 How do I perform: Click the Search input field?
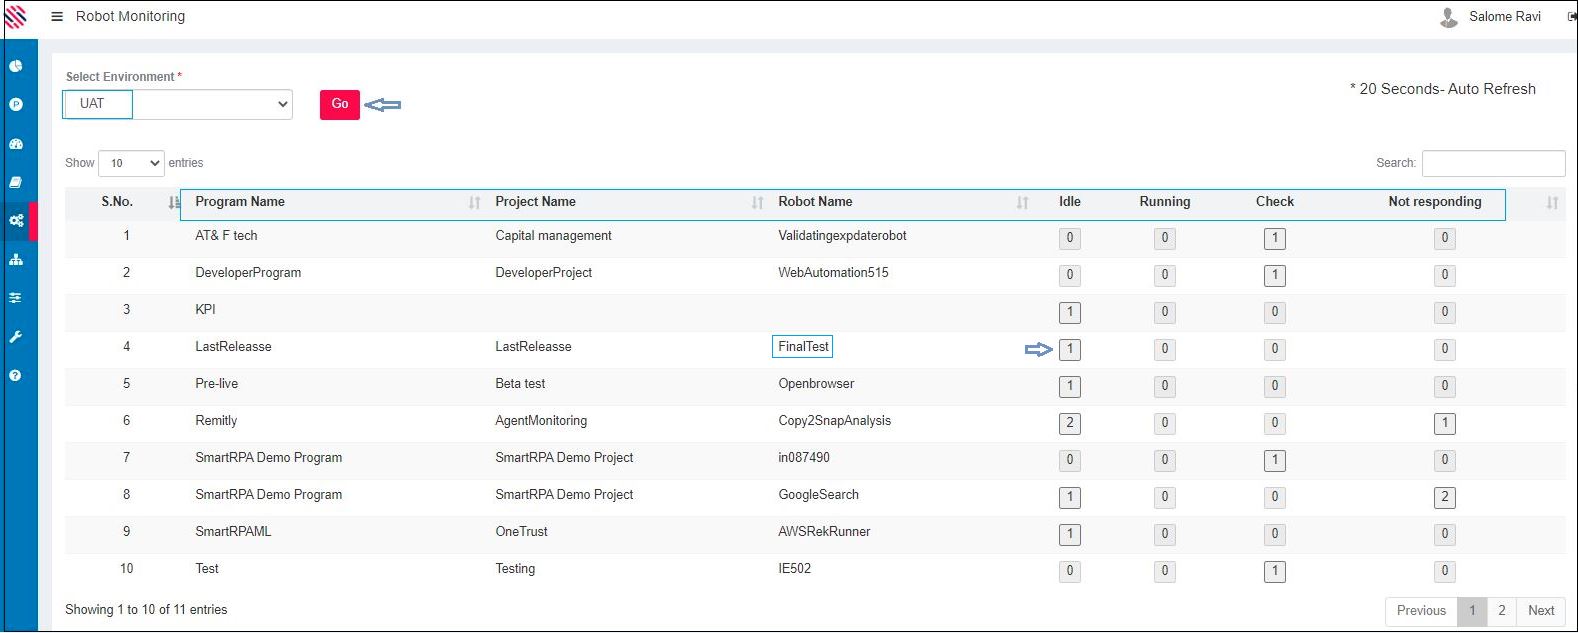tap(1493, 163)
